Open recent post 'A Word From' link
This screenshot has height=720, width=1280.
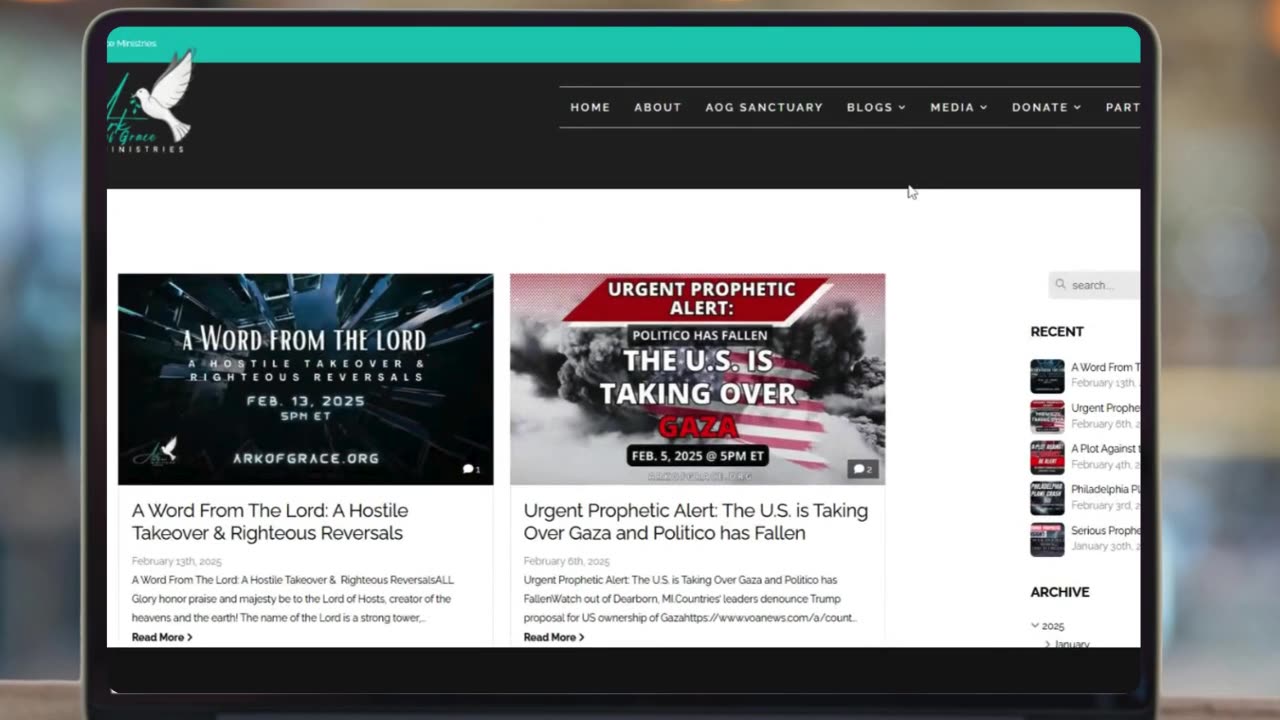pyautogui.click(x=1105, y=367)
